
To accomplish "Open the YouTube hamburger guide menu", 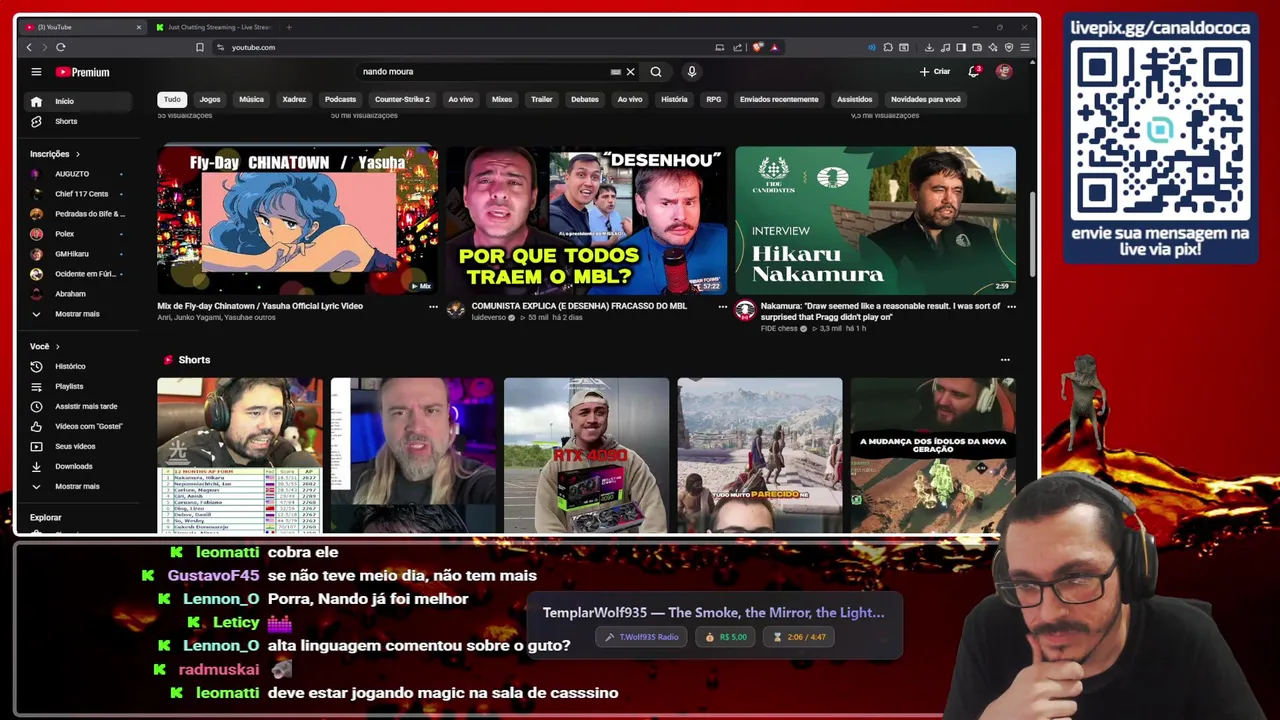I will coord(36,72).
